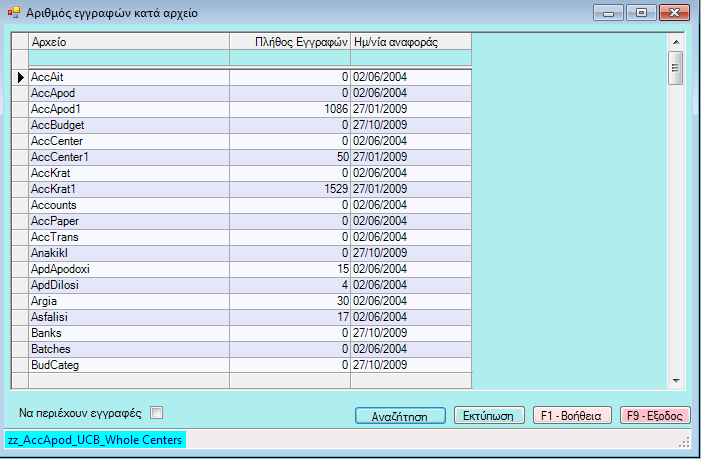Image resolution: width=701 pixels, height=459 pixels.
Task: Click record count 30 in Argia row
Action: tap(290, 301)
